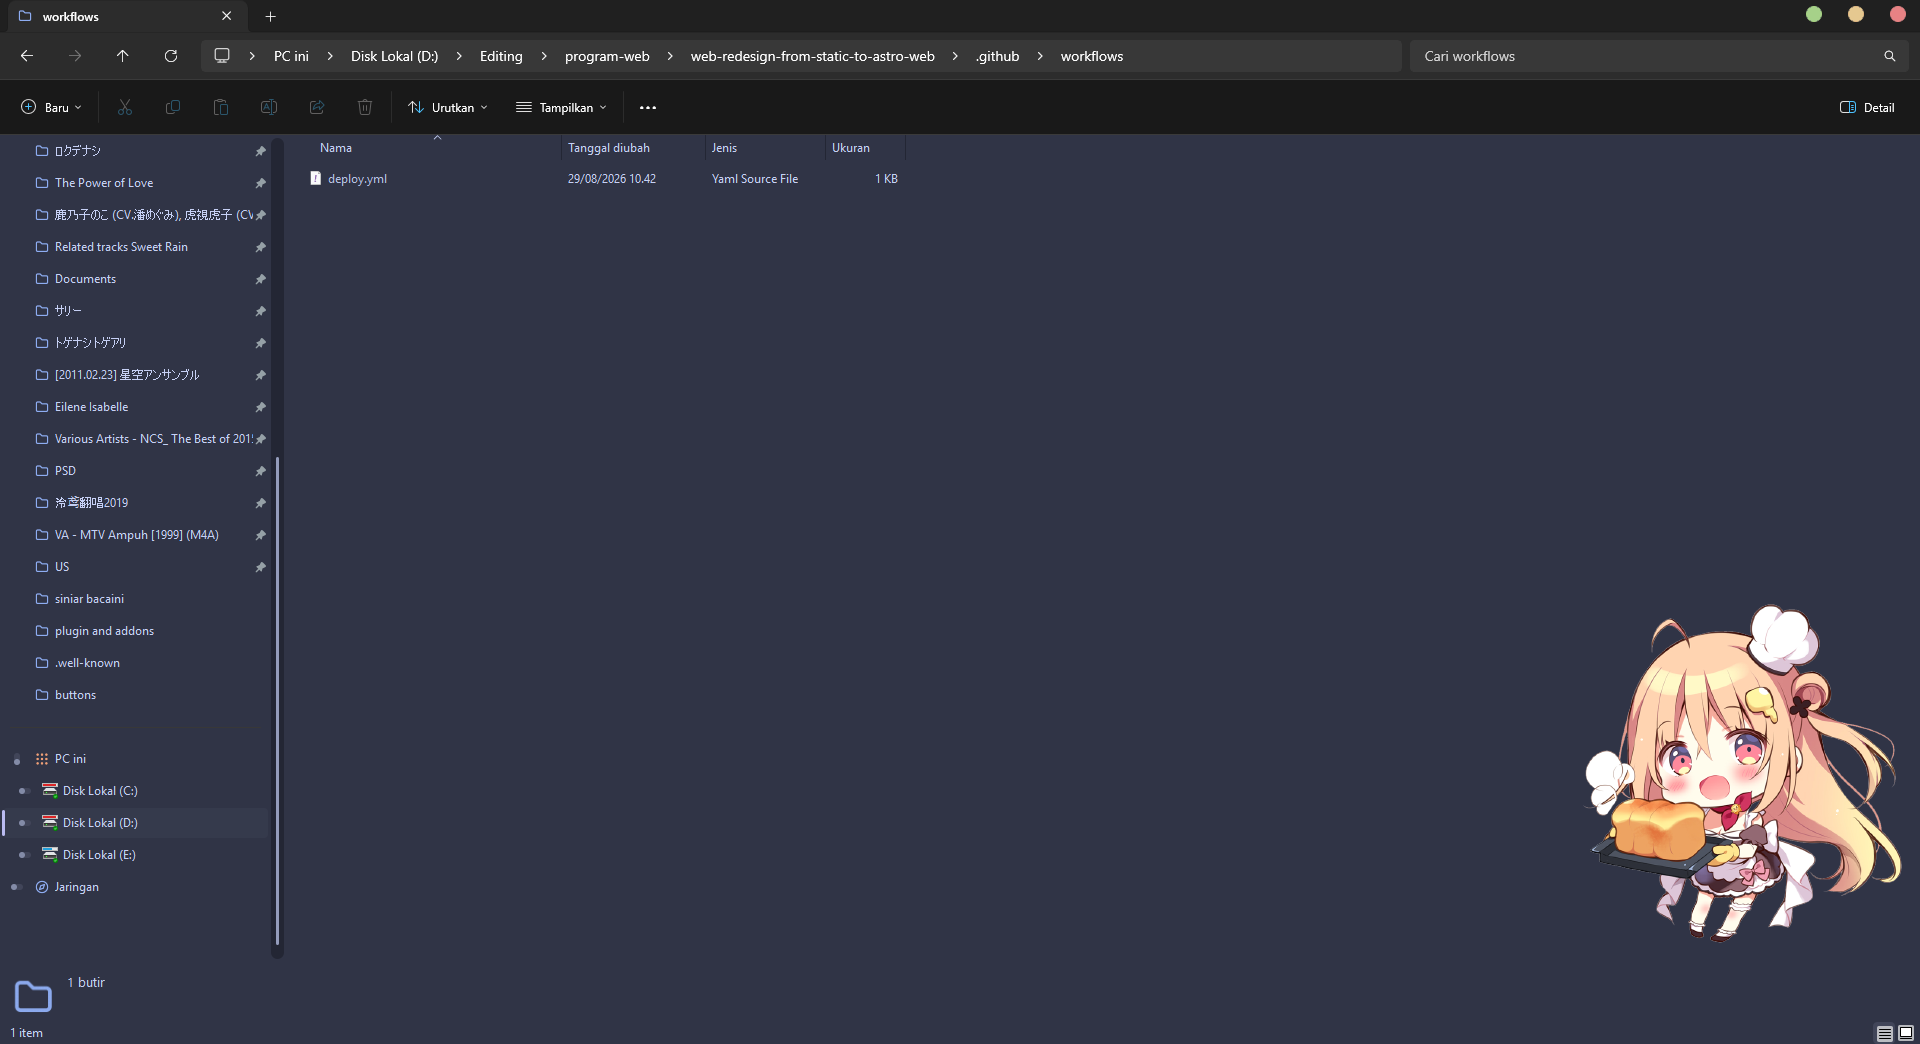Open the Tampilkan view dropdown
This screenshot has height=1044, width=1920.
(561, 107)
